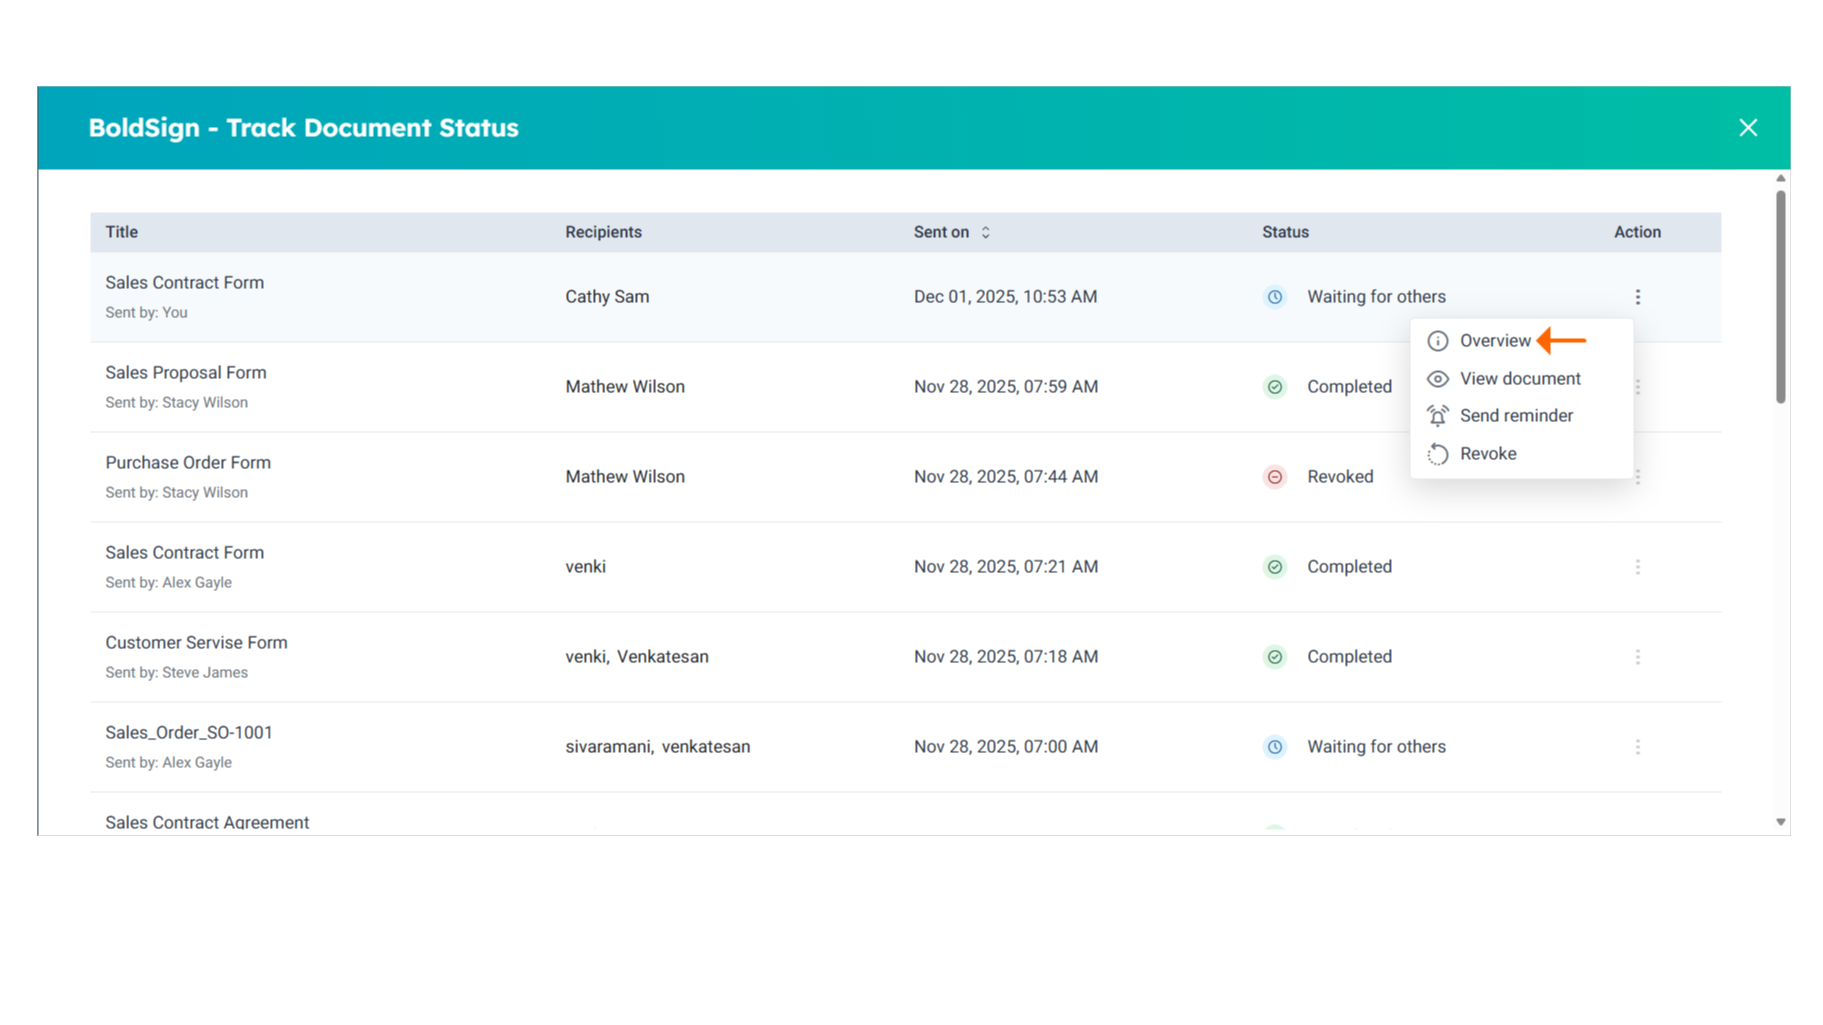
Task: Click the Revoke circular arrow icon
Action: (x=1437, y=454)
